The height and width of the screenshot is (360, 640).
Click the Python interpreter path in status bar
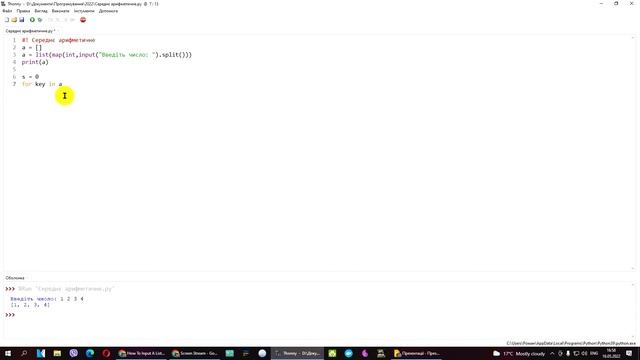571,343
